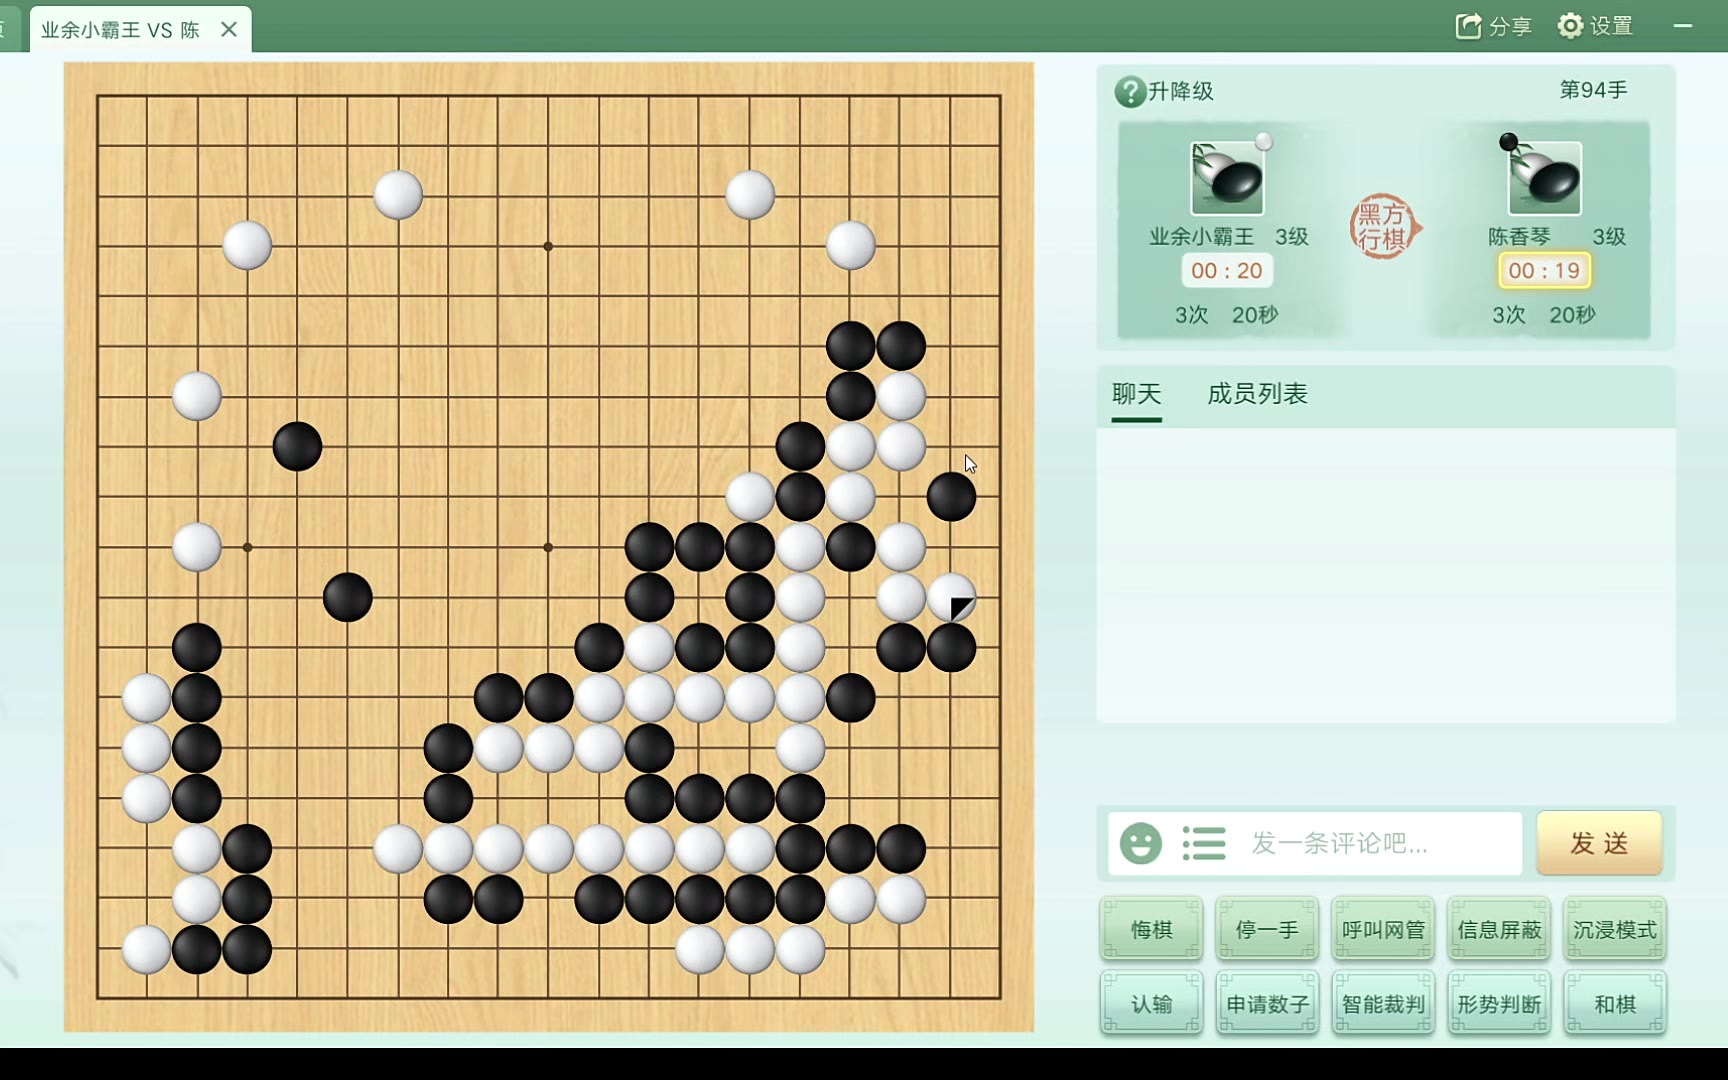Click the 黑方行棋 turn indicator stamp
Image resolution: width=1728 pixels, height=1080 pixels.
pyautogui.click(x=1385, y=227)
